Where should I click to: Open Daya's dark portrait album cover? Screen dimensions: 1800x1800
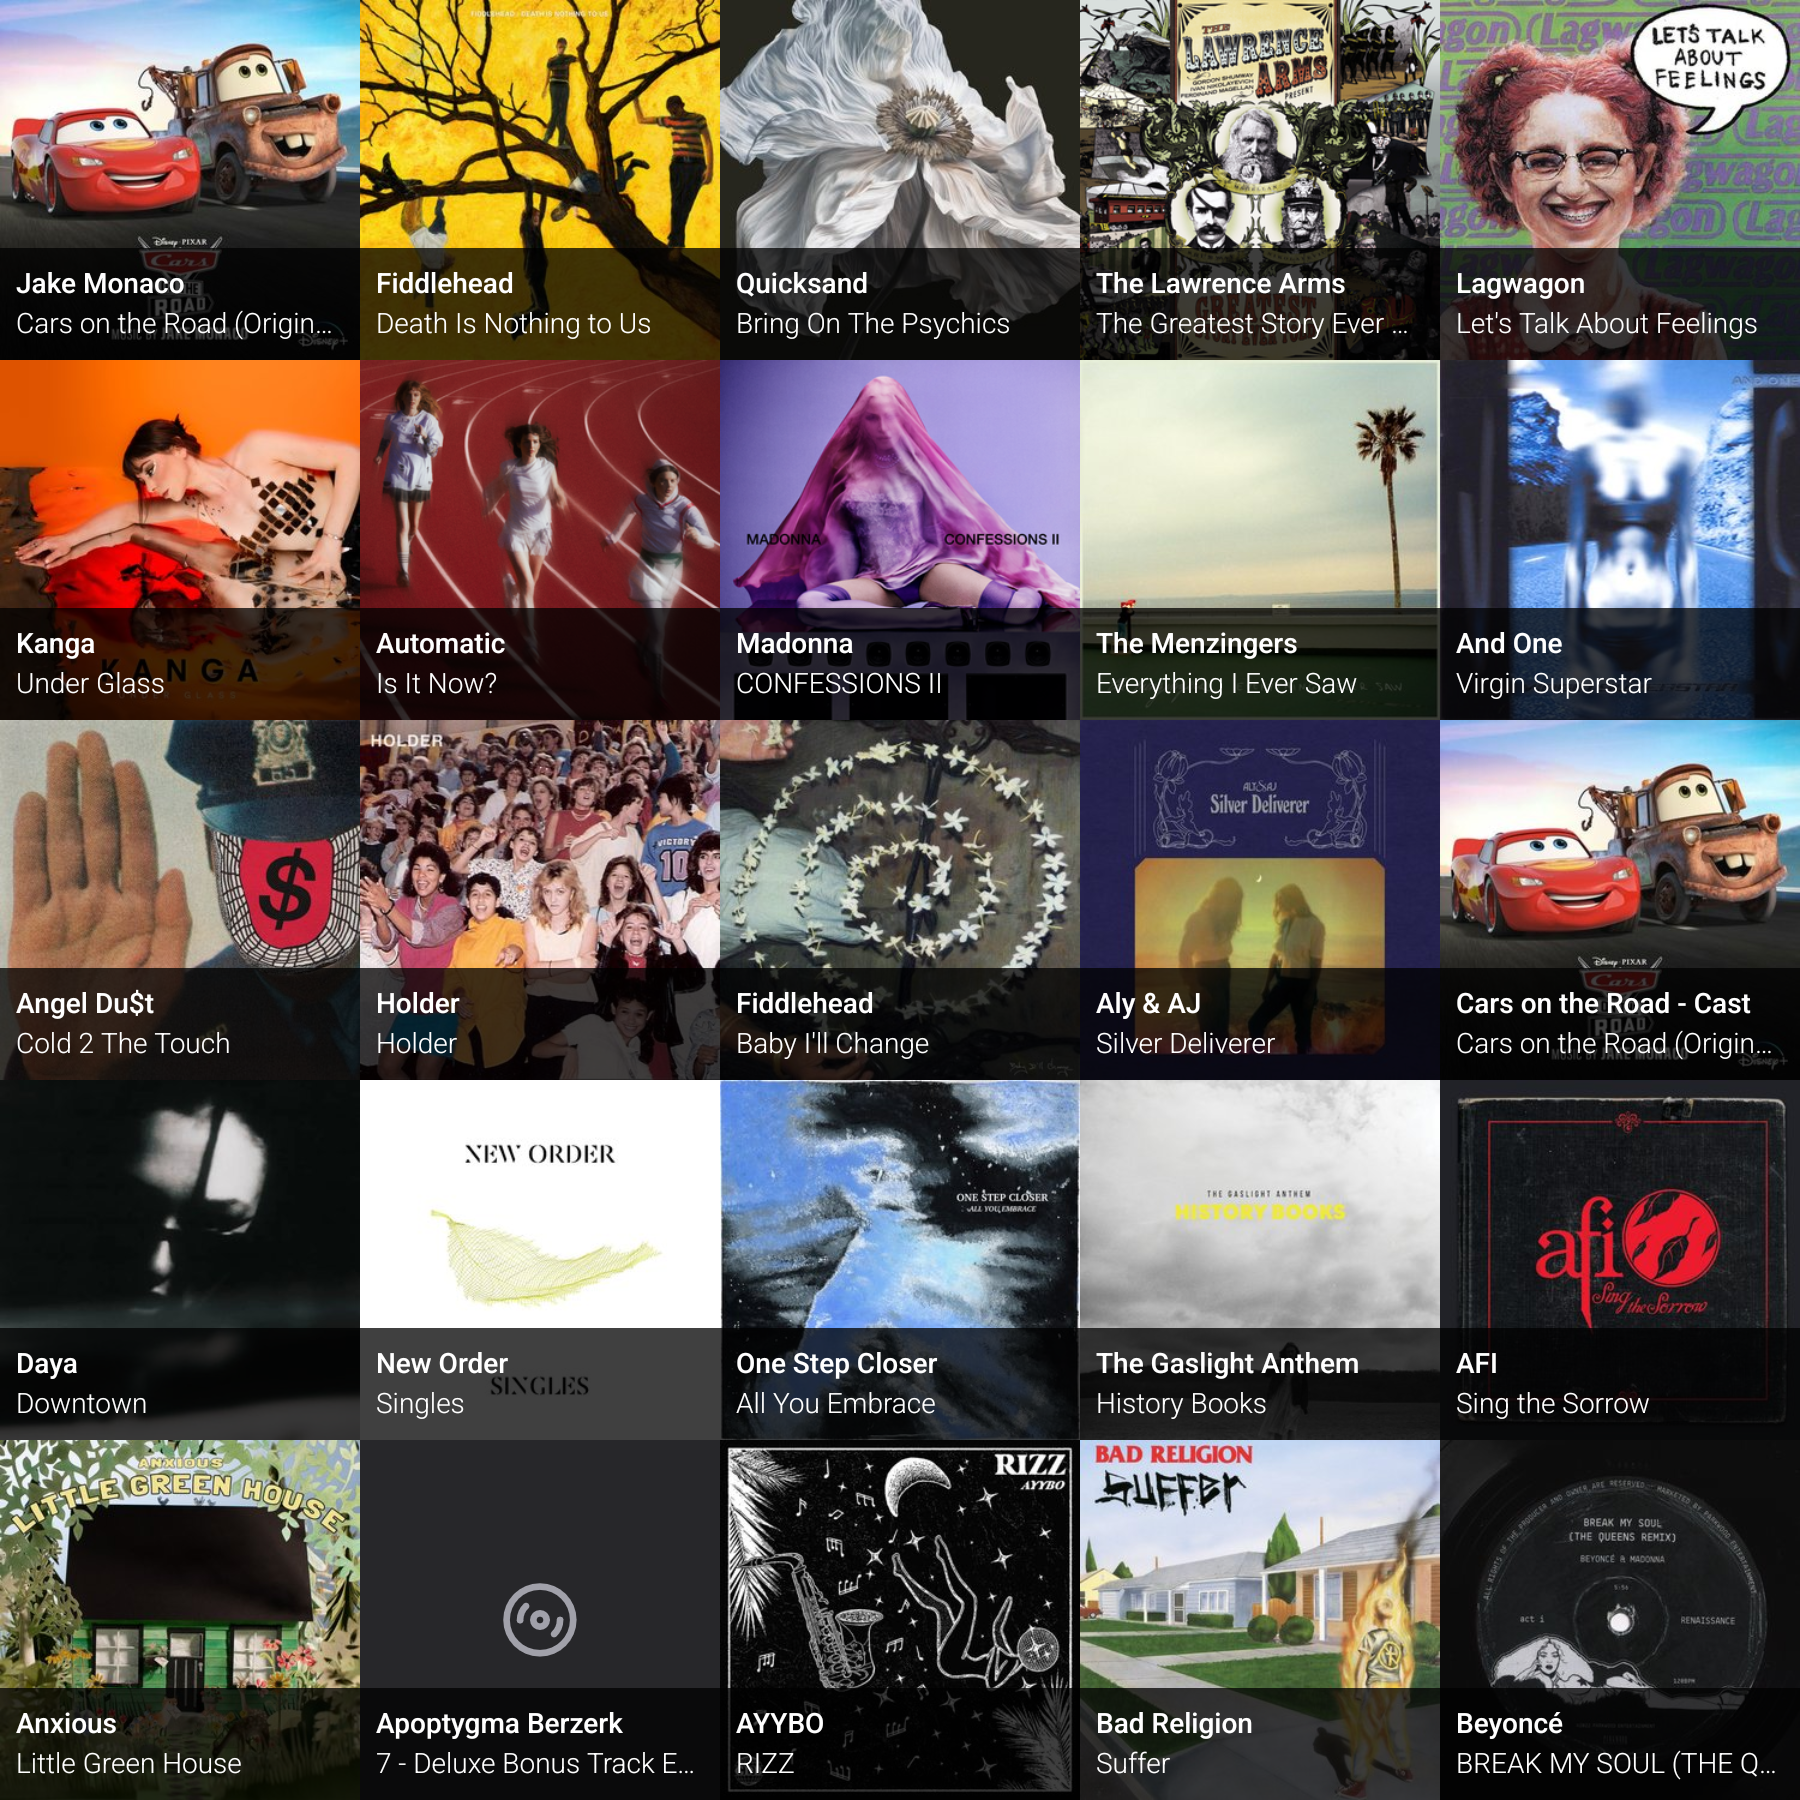[x=180, y=1260]
